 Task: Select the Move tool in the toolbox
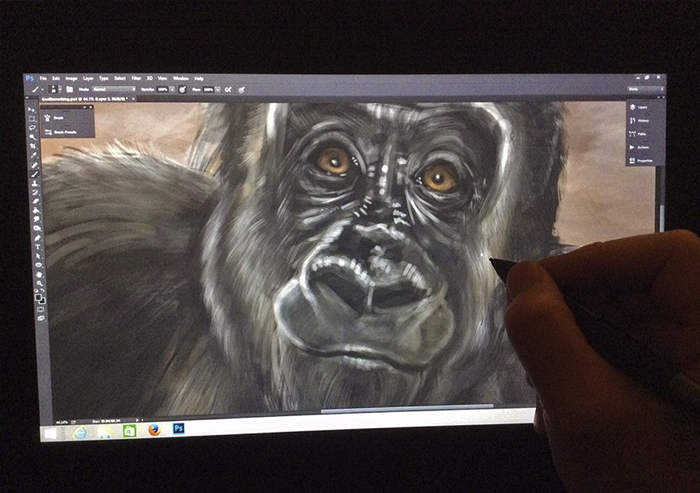coord(32,109)
